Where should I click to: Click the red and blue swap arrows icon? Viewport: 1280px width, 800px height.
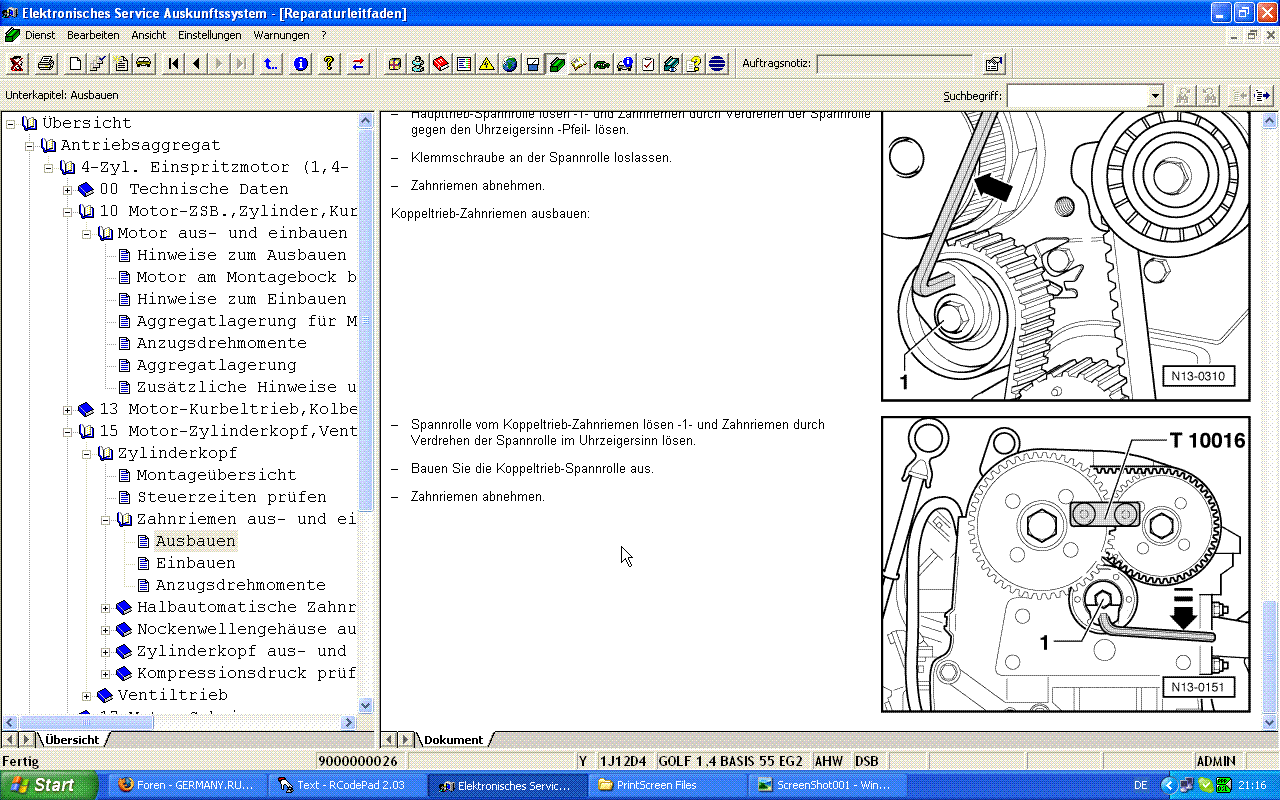point(359,64)
